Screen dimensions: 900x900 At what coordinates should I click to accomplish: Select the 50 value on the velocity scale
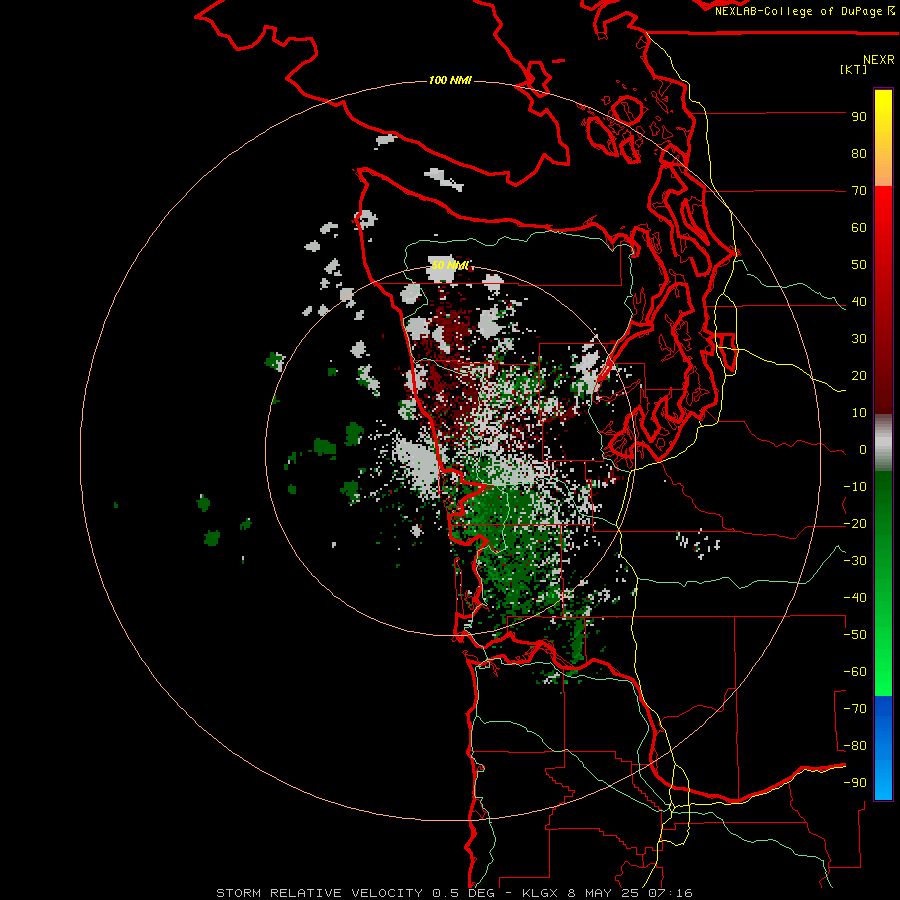click(x=859, y=265)
